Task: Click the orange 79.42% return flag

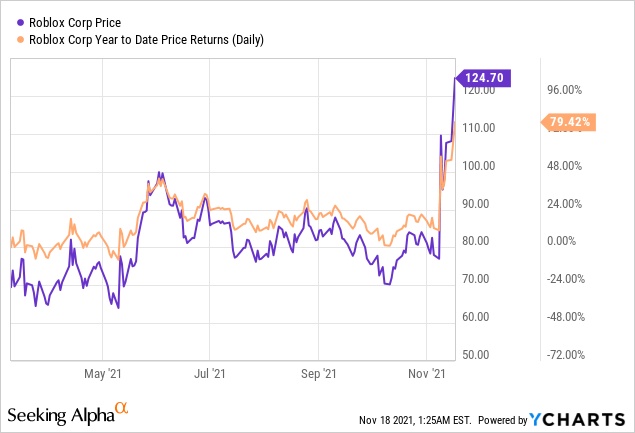Action: tap(571, 122)
